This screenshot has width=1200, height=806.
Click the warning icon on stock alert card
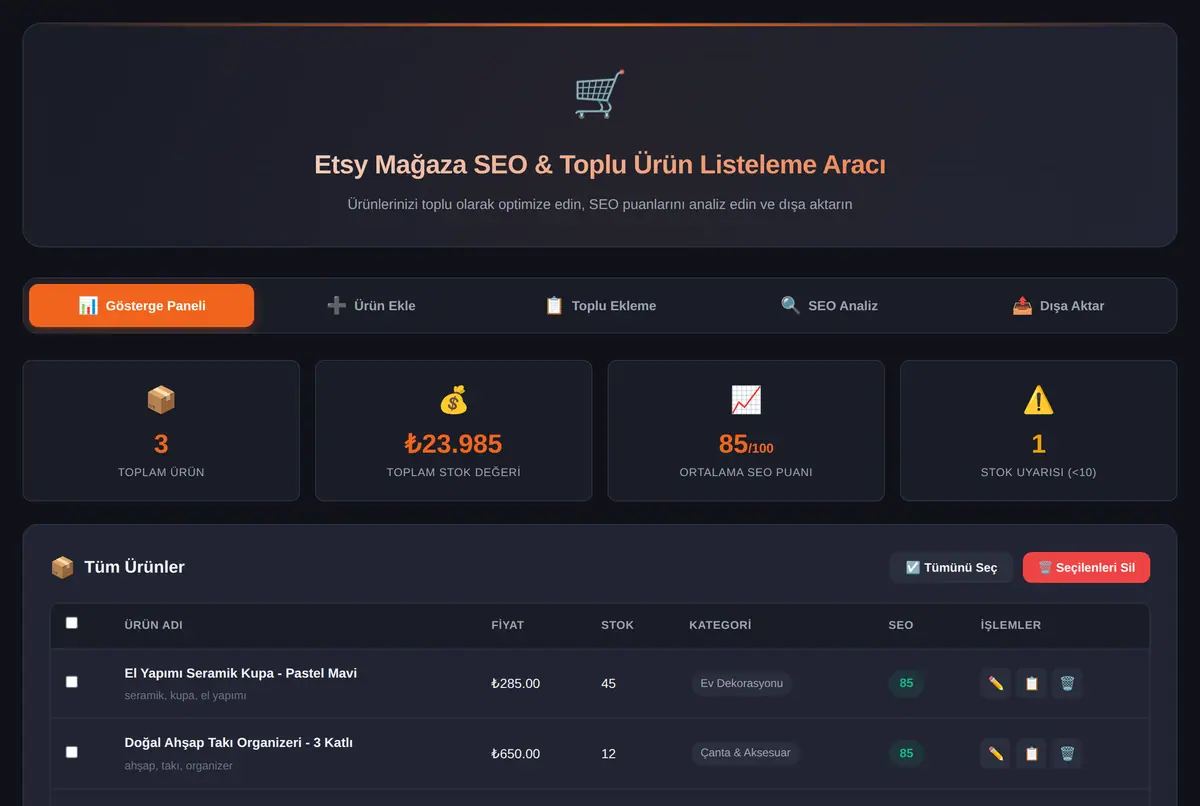point(1038,400)
